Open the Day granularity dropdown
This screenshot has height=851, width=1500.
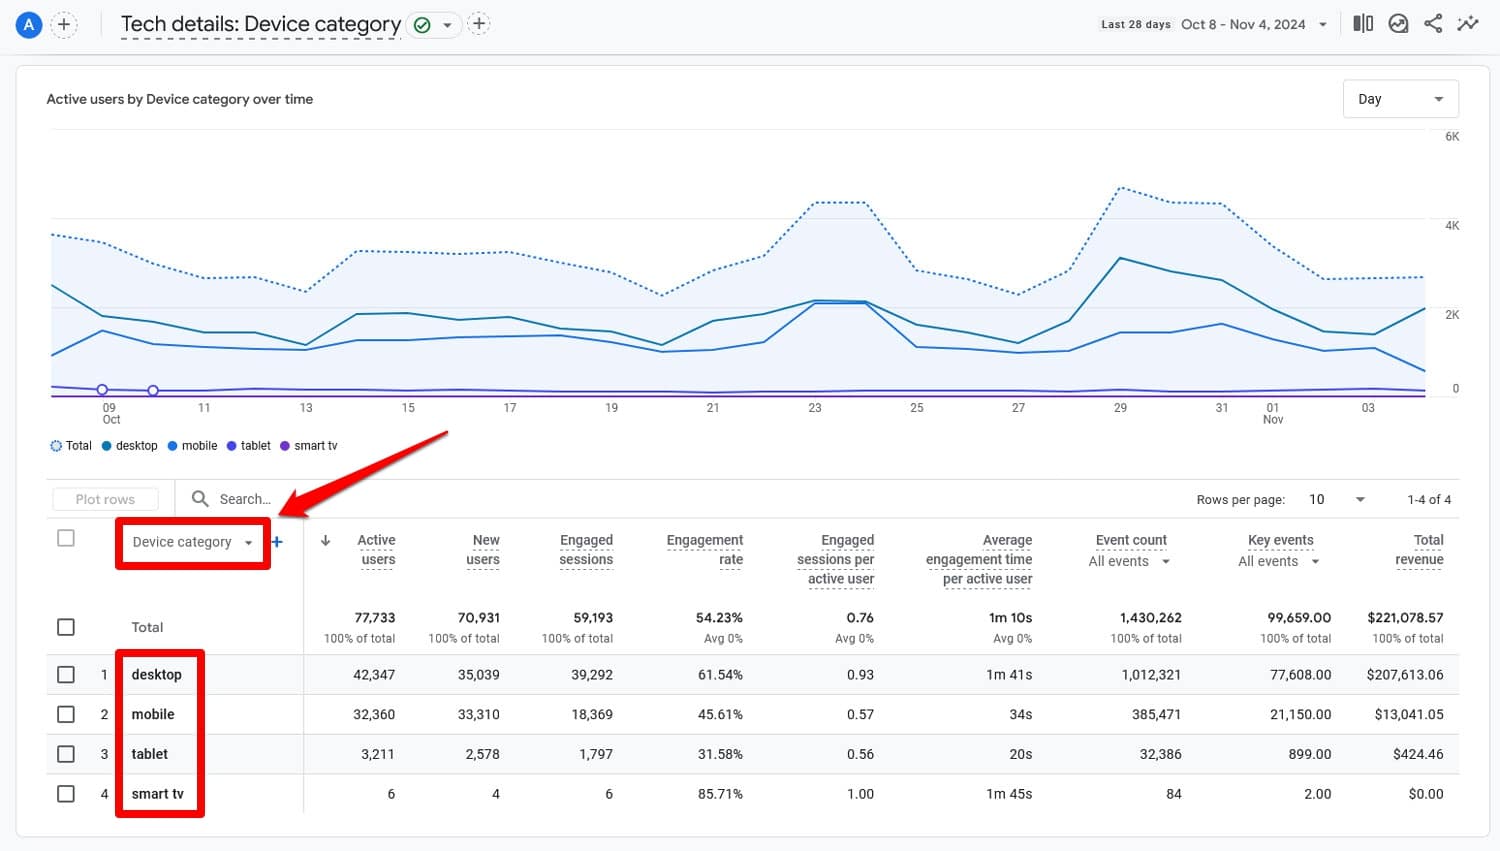(x=1400, y=98)
